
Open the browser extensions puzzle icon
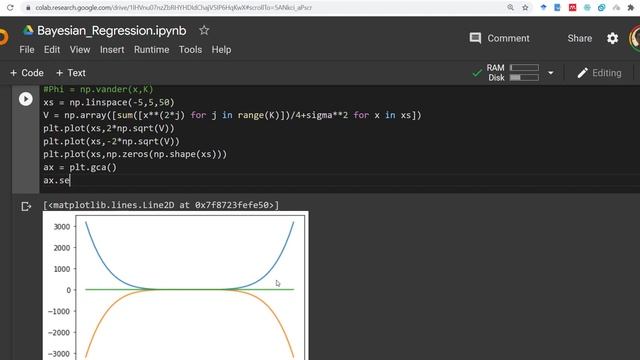click(631, 7)
